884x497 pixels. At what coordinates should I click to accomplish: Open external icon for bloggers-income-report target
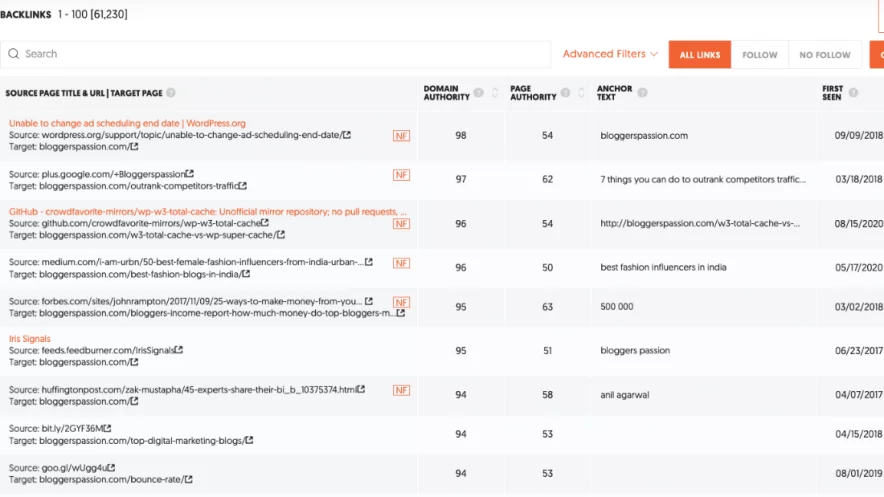pos(401,313)
